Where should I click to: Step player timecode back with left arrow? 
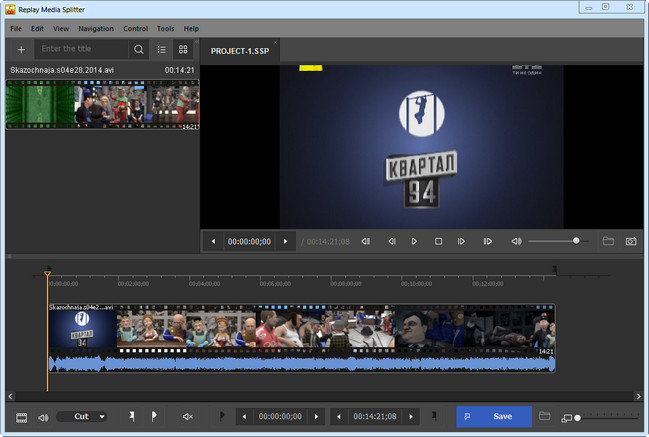(213, 241)
